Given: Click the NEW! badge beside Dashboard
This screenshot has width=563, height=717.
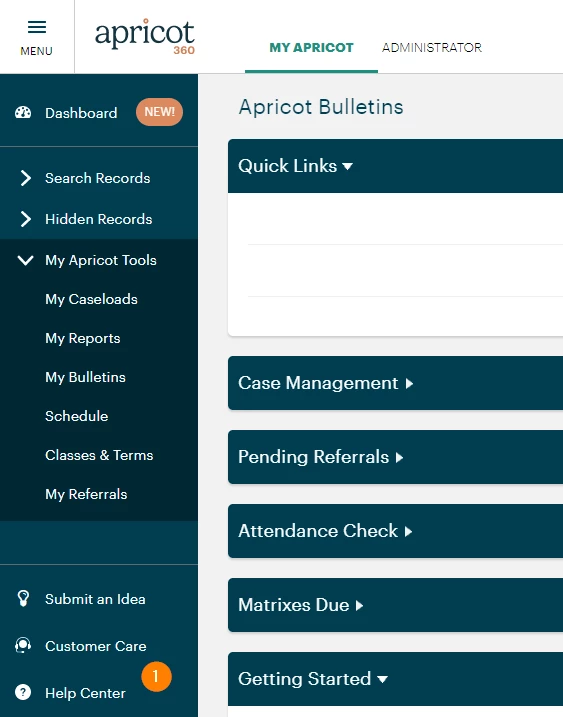Looking at the screenshot, I should pyautogui.click(x=159, y=112).
